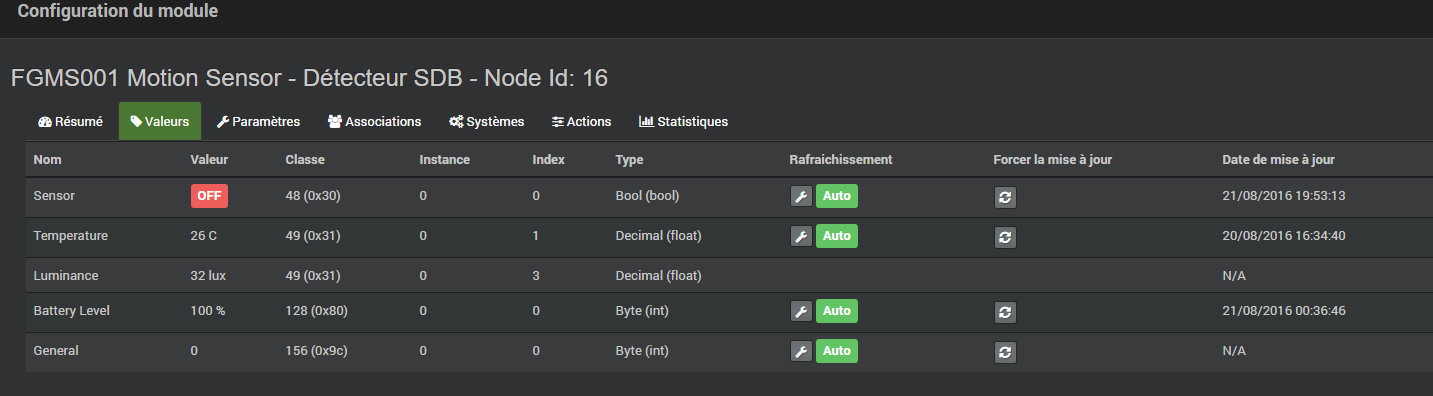This screenshot has height=396, width=1433.
Task: Click the Valeur column header
Action: pos(209,160)
